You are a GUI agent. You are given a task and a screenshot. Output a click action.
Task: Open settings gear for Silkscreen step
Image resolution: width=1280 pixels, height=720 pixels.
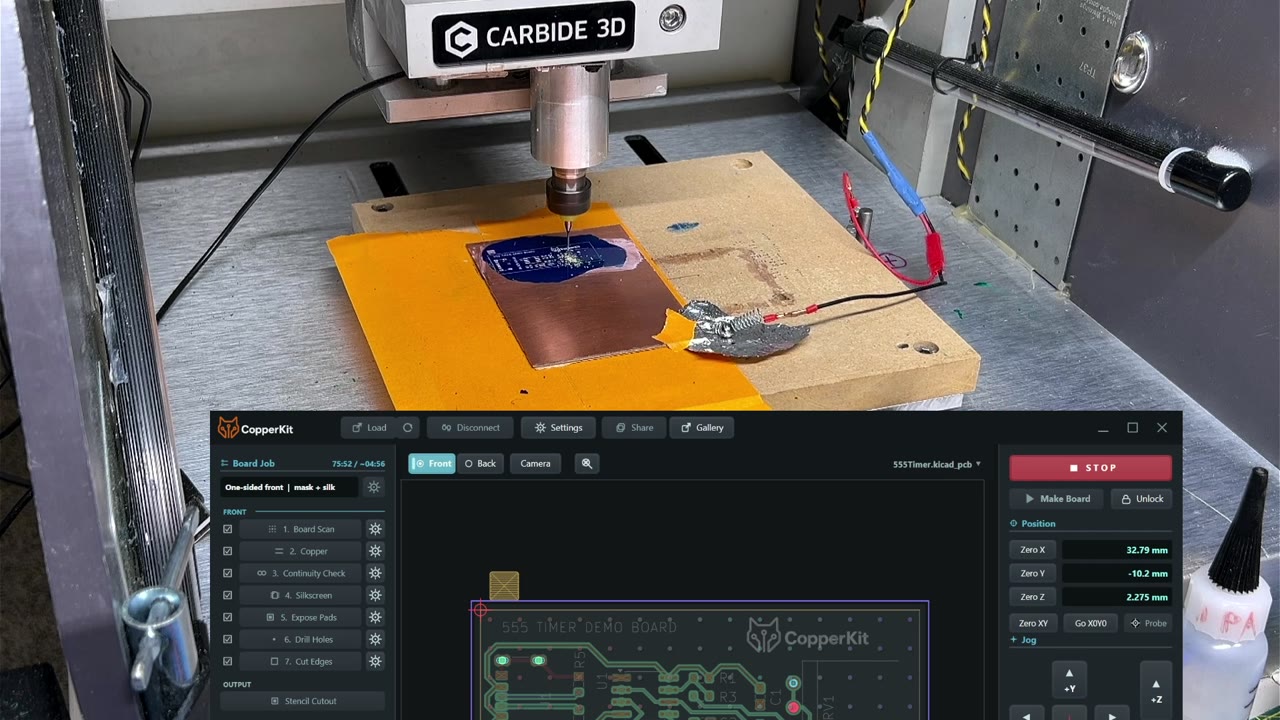click(375, 595)
